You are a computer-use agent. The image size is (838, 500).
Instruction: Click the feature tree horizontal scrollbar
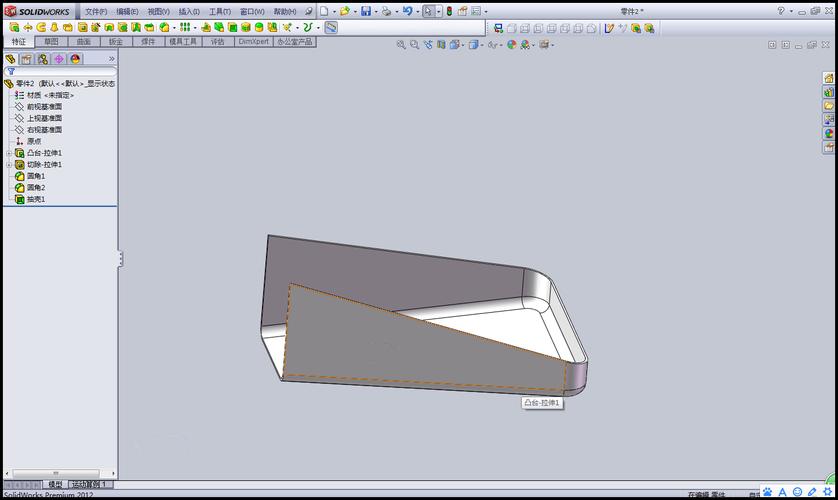(x=56, y=473)
